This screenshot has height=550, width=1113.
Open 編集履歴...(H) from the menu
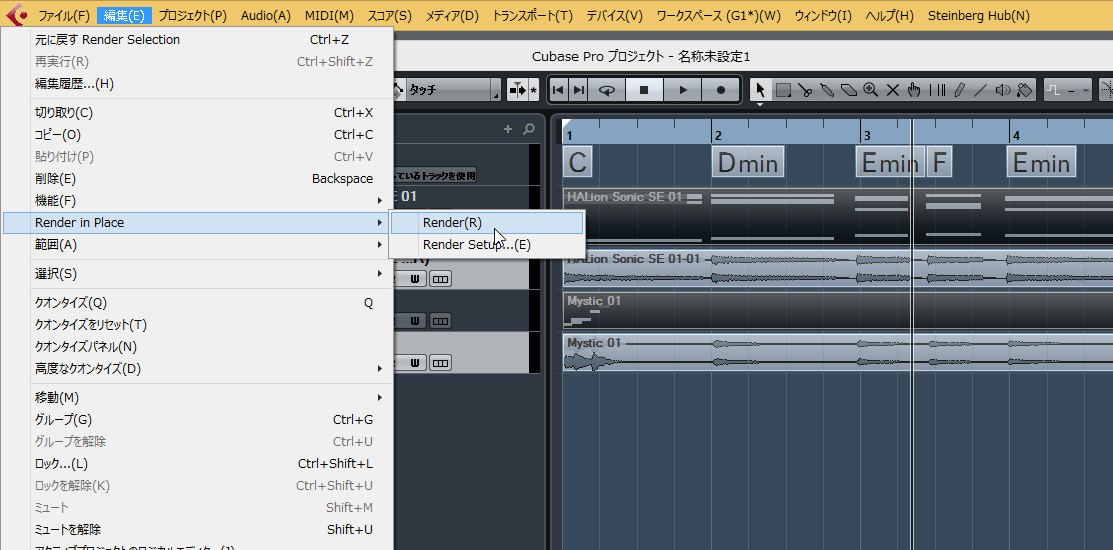click(198, 84)
